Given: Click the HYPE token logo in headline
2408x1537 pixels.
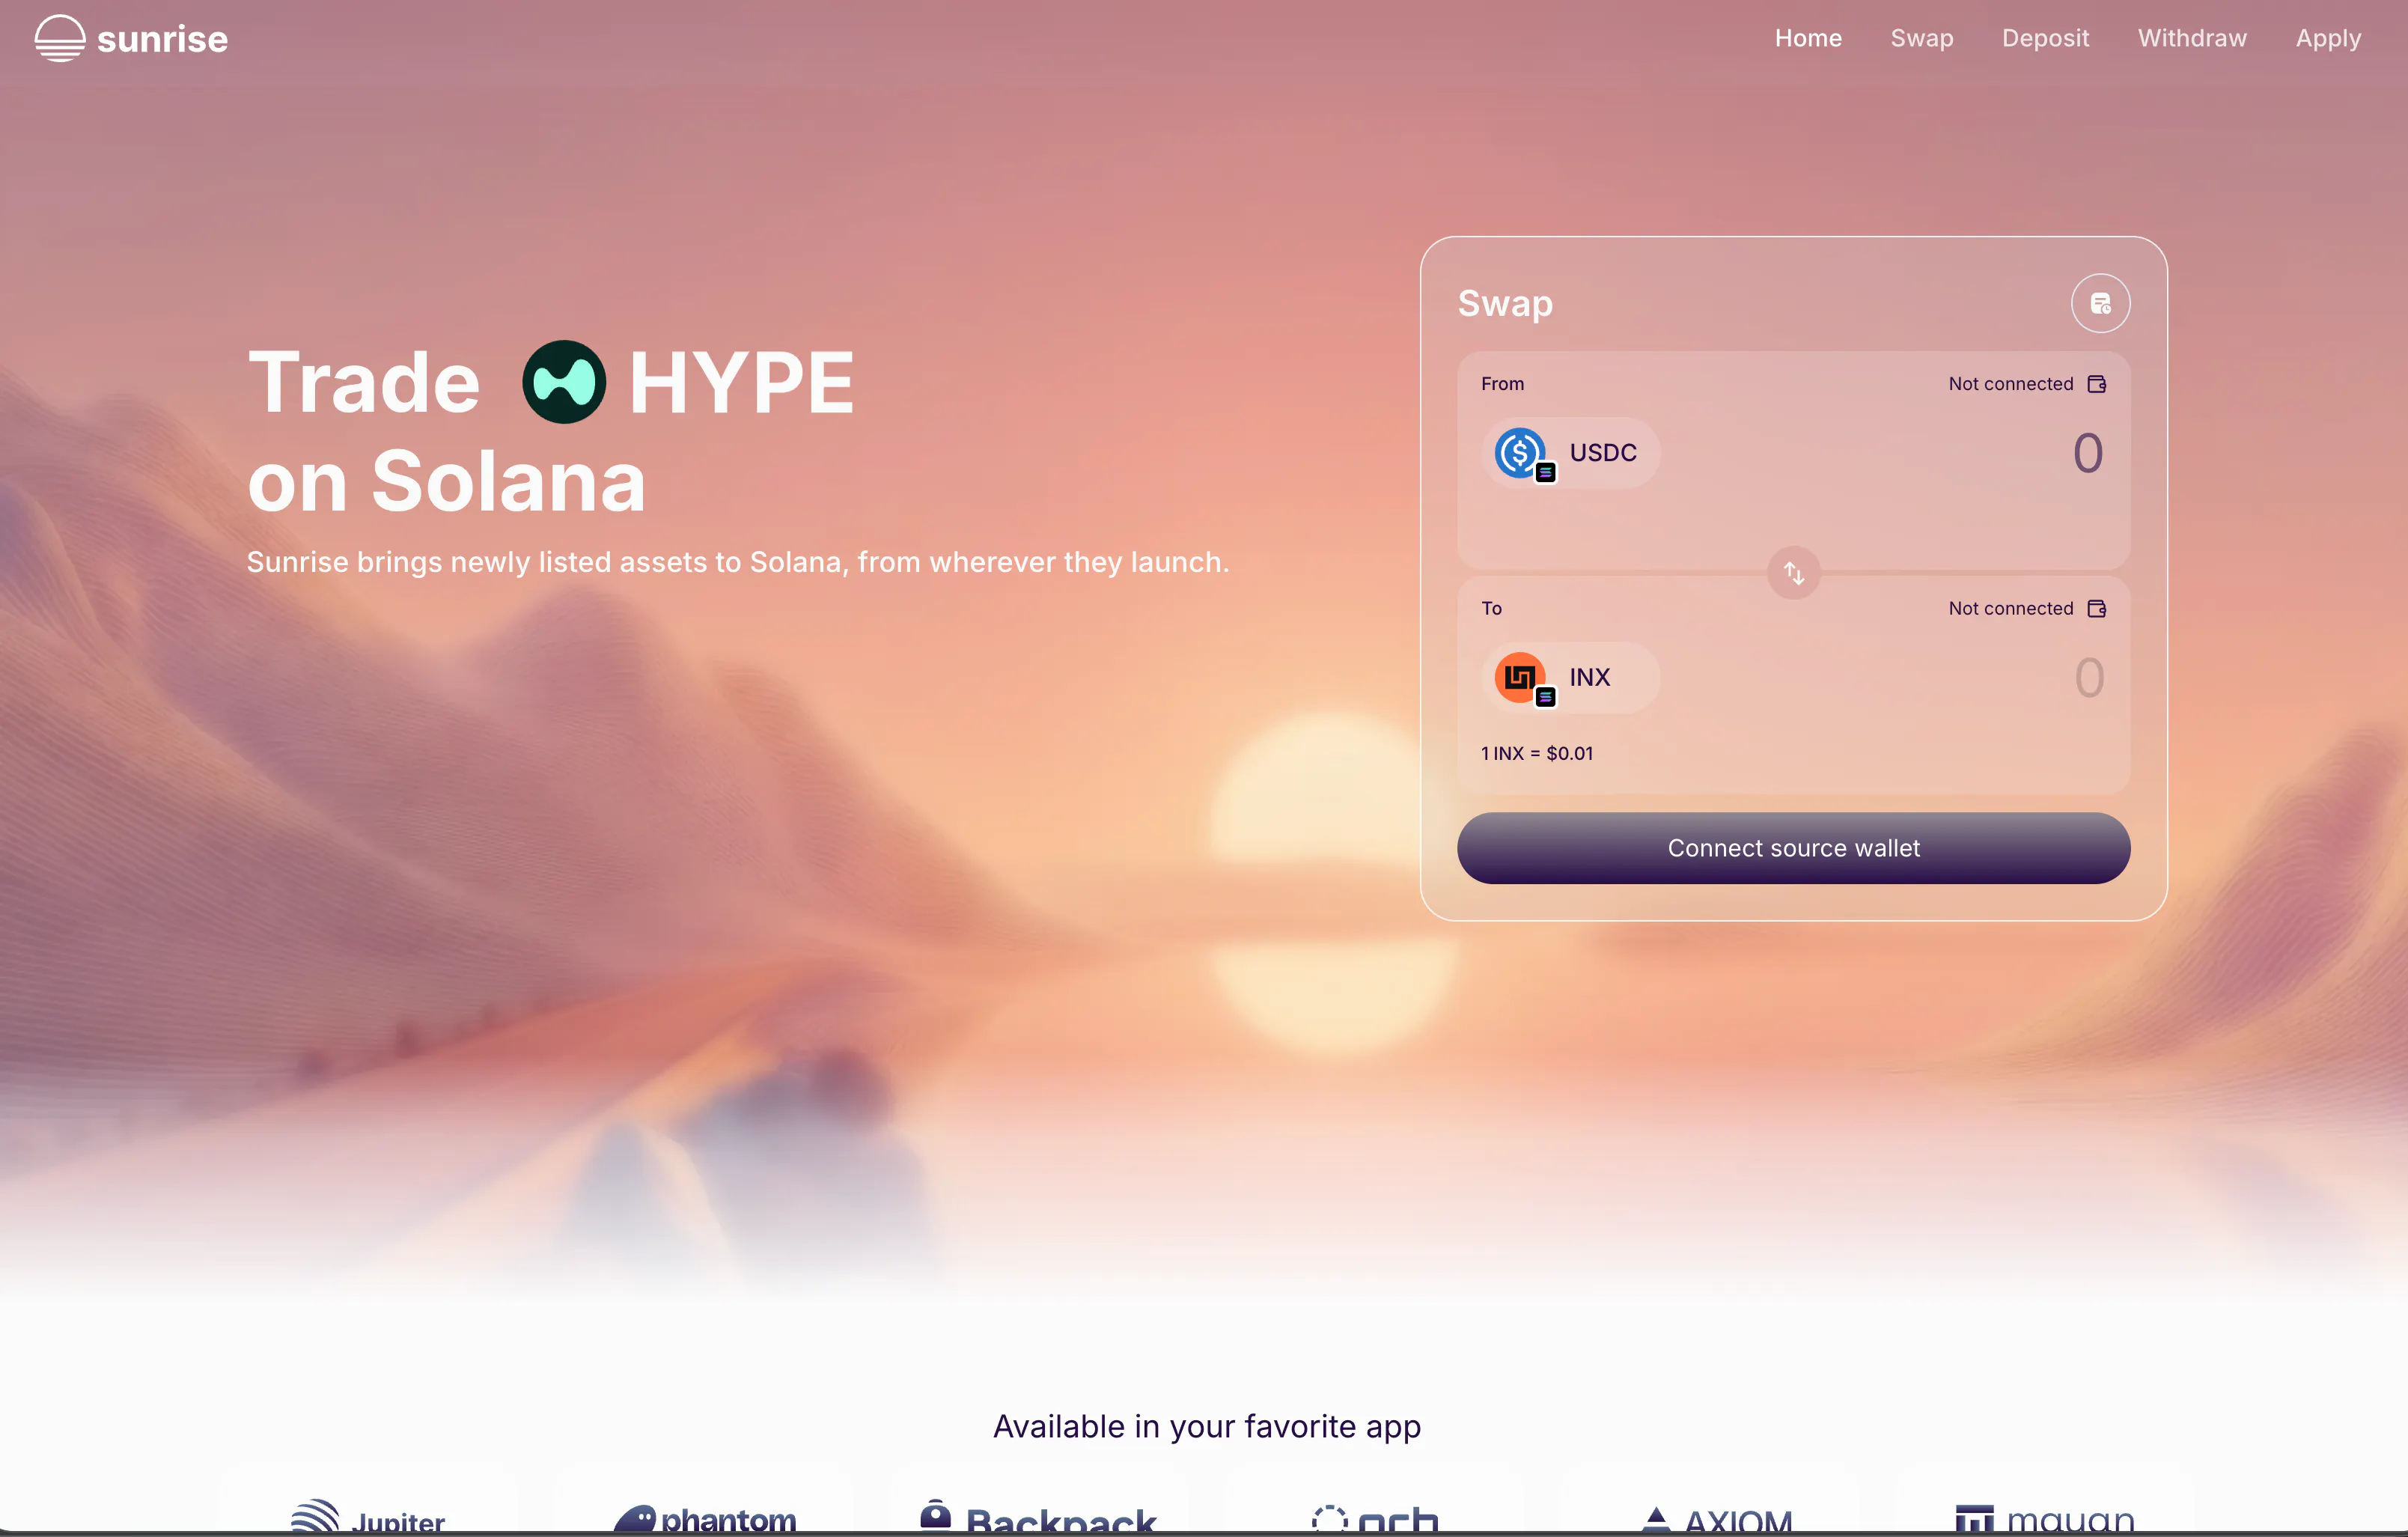Looking at the screenshot, I should pyautogui.click(x=564, y=382).
